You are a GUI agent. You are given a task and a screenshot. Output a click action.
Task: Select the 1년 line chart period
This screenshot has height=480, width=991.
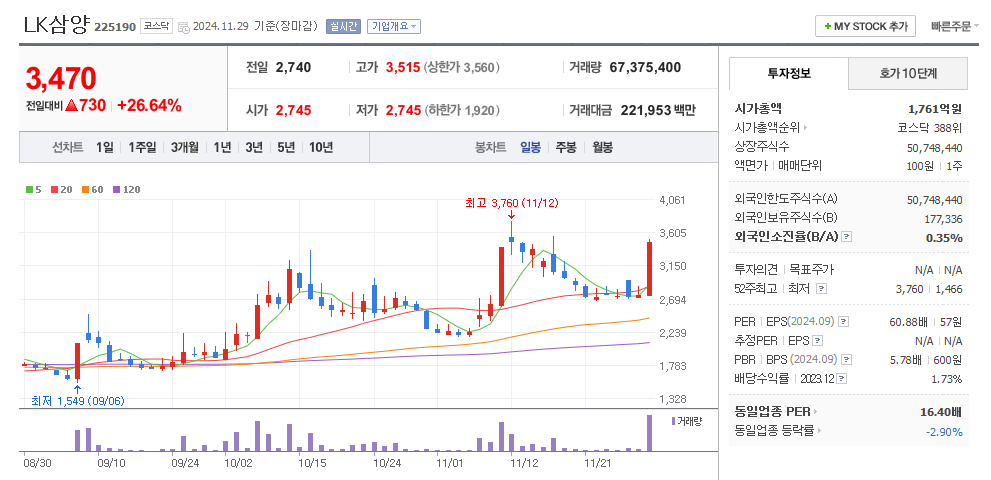[x=222, y=147]
